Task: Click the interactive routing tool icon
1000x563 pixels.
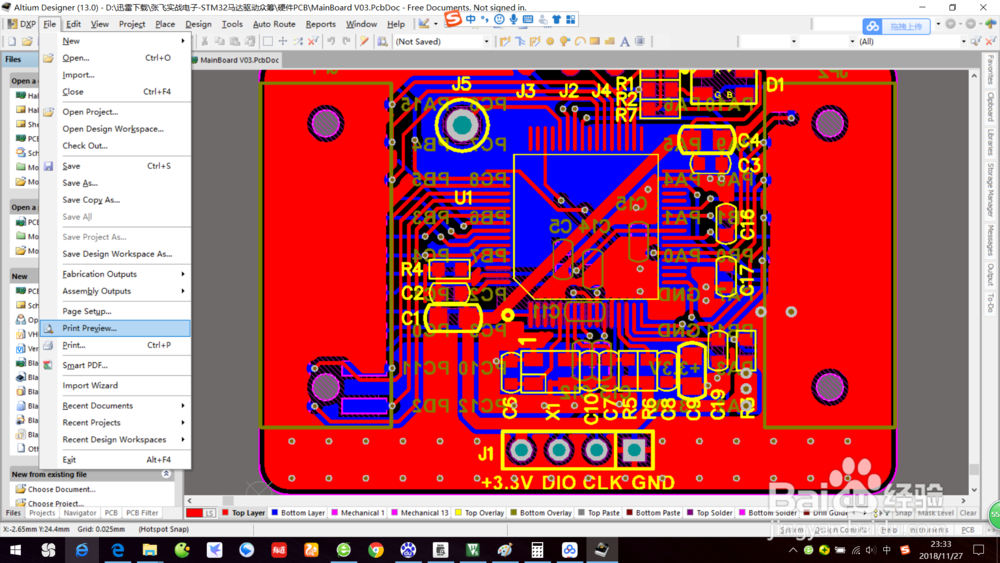Action: tap(505, 41)
